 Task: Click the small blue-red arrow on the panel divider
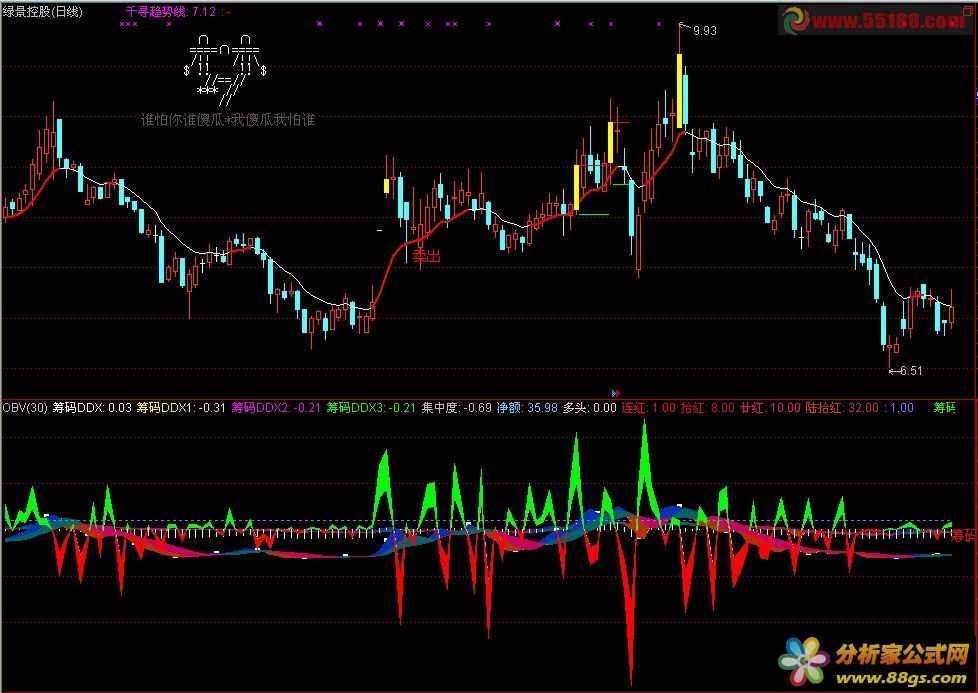click(616, 393)
